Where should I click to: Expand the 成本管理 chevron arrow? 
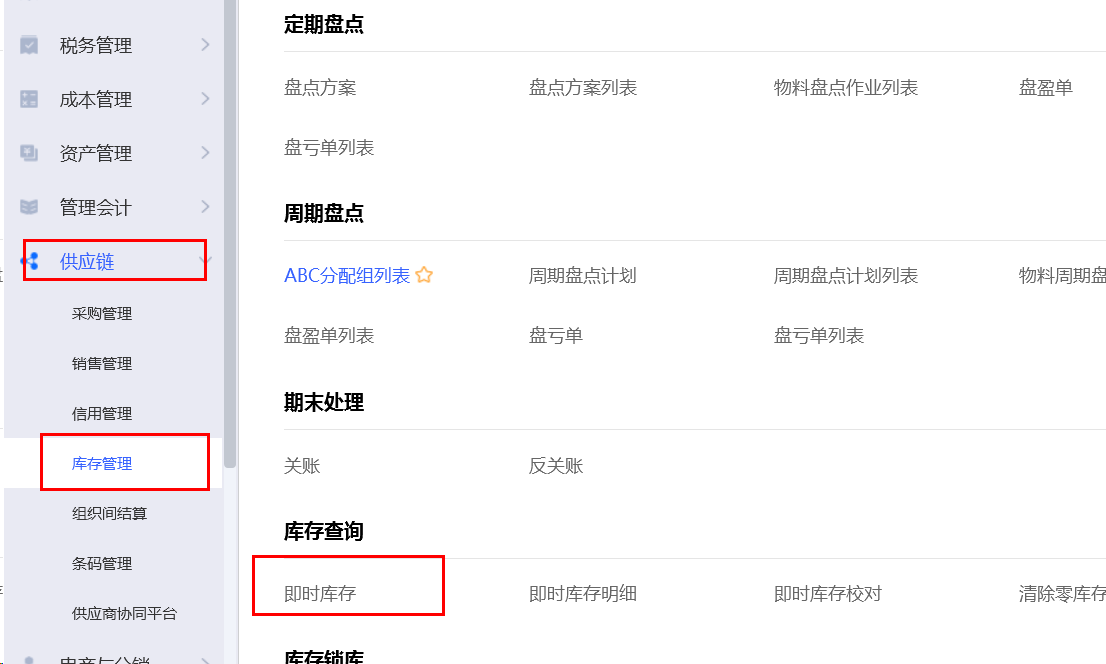pyautogui.click(x=205, y=99)
